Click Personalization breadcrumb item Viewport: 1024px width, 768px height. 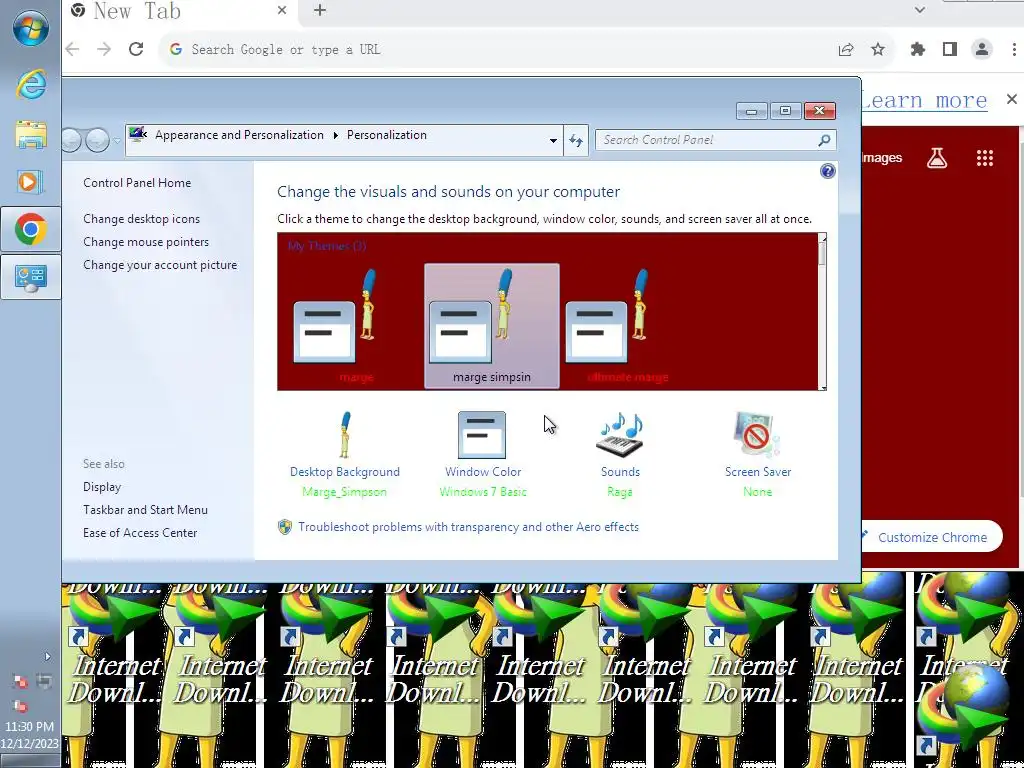pyautogui.click(x=387, y=135)
